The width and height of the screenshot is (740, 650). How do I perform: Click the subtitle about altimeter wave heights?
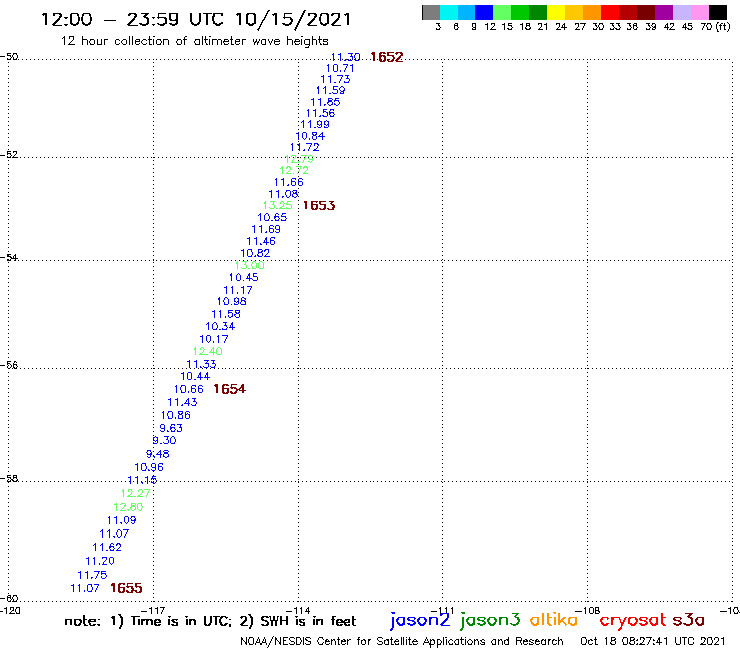click(194, 41)
